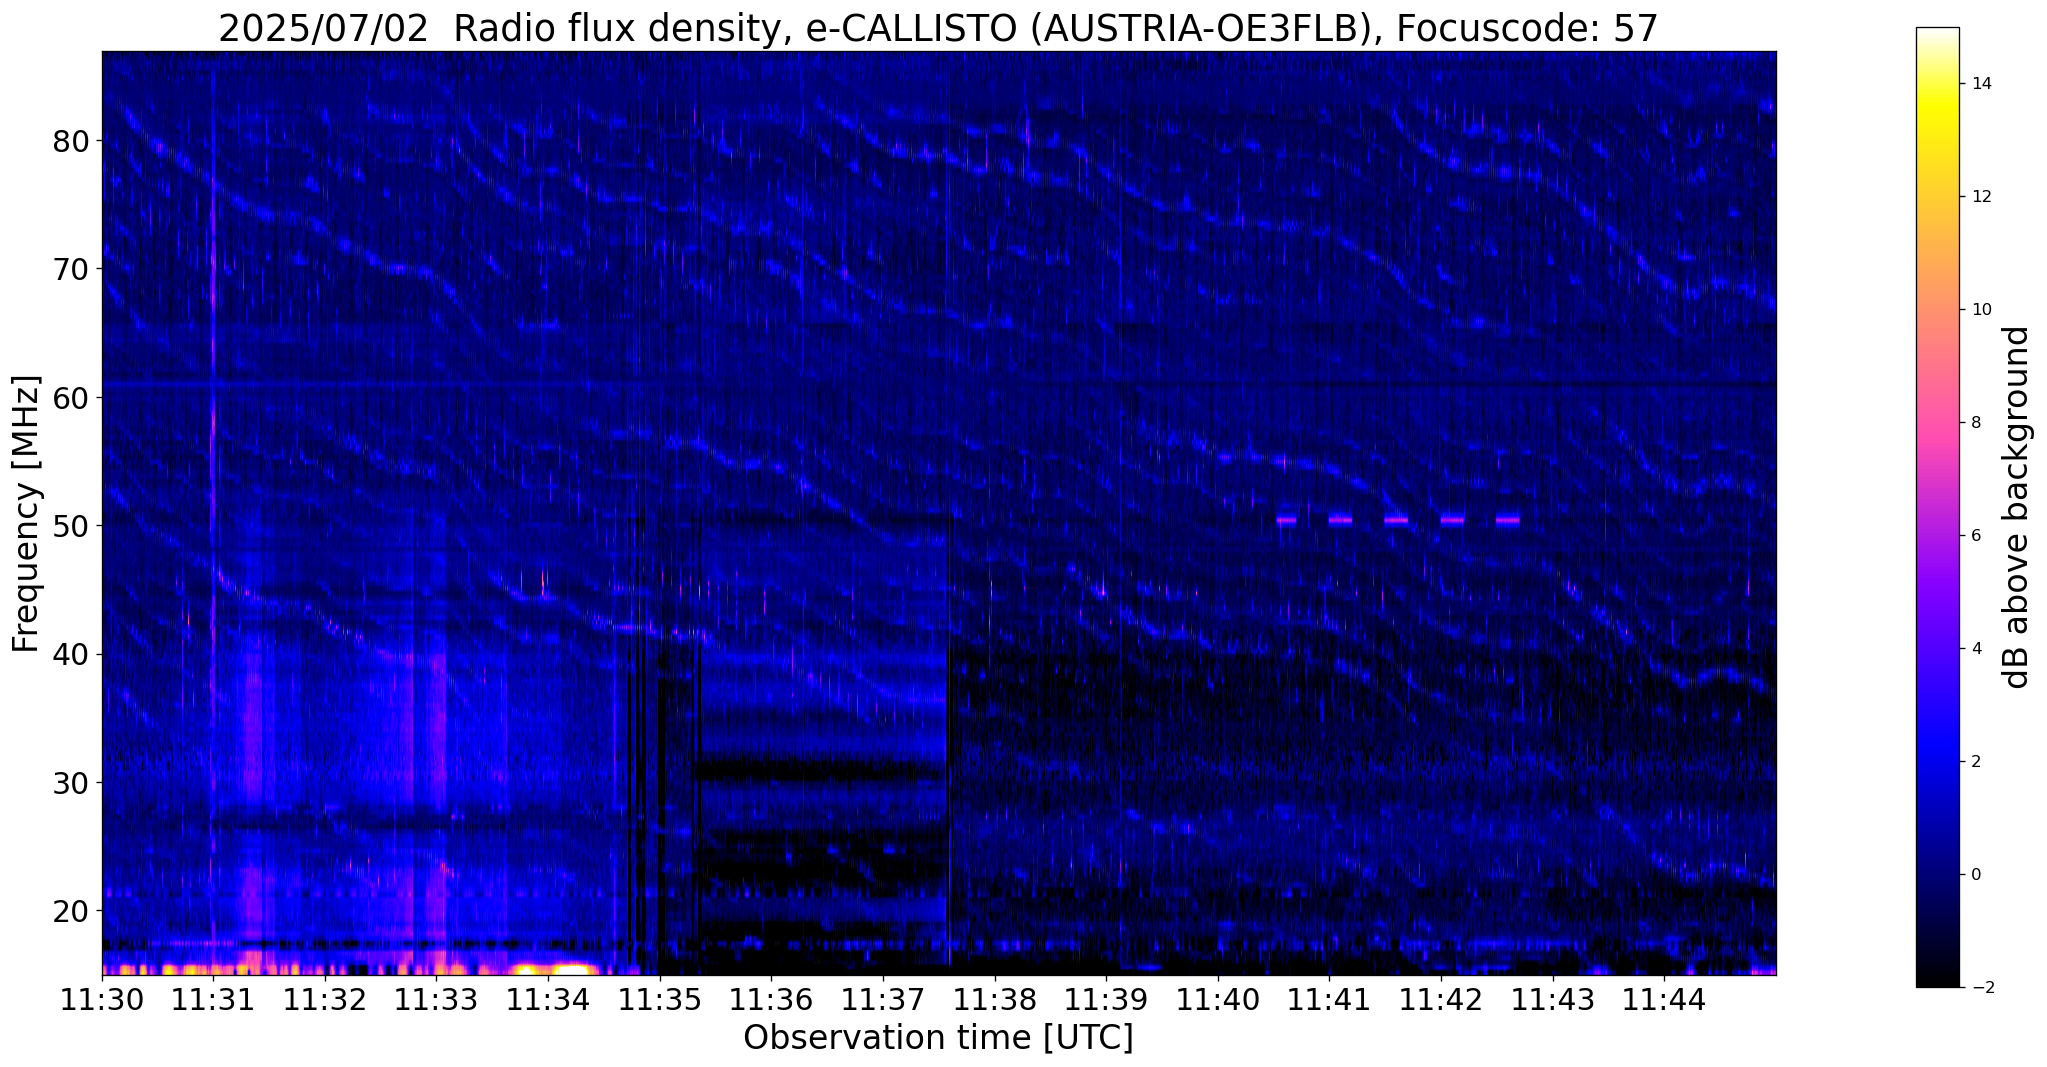Viewport: 2047px width, 1067px height.
Task: Click the 80 MHz frequency tick label
Action: tap(71, 141)
